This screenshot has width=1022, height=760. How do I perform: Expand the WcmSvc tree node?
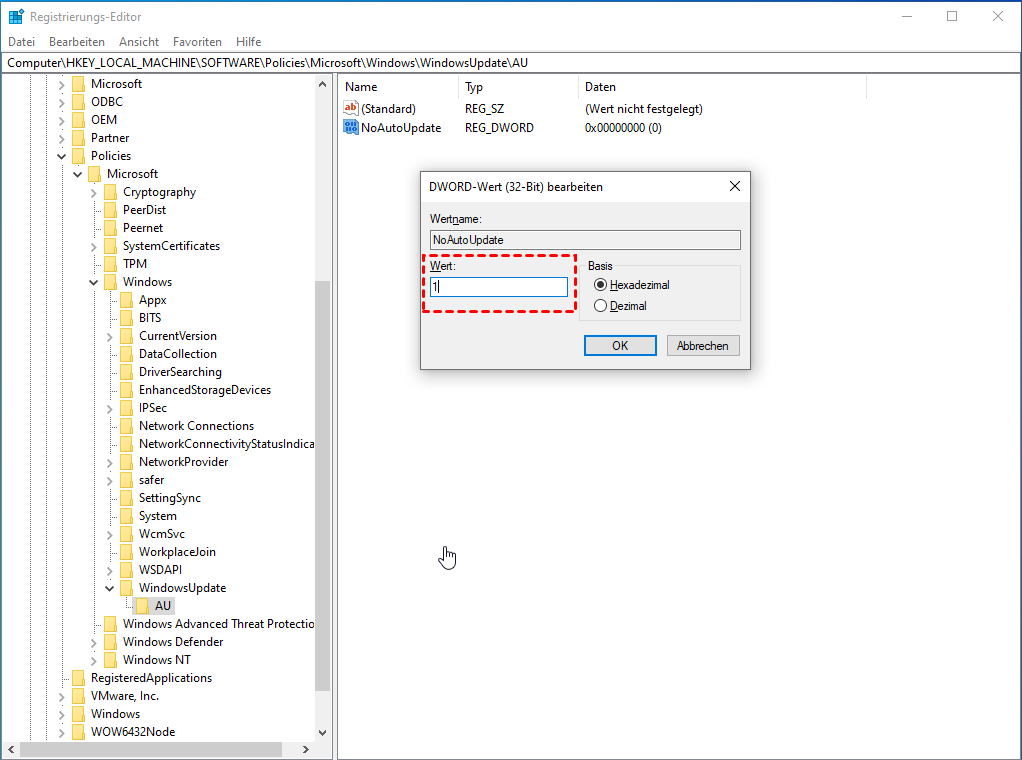[x=110, y=534]
